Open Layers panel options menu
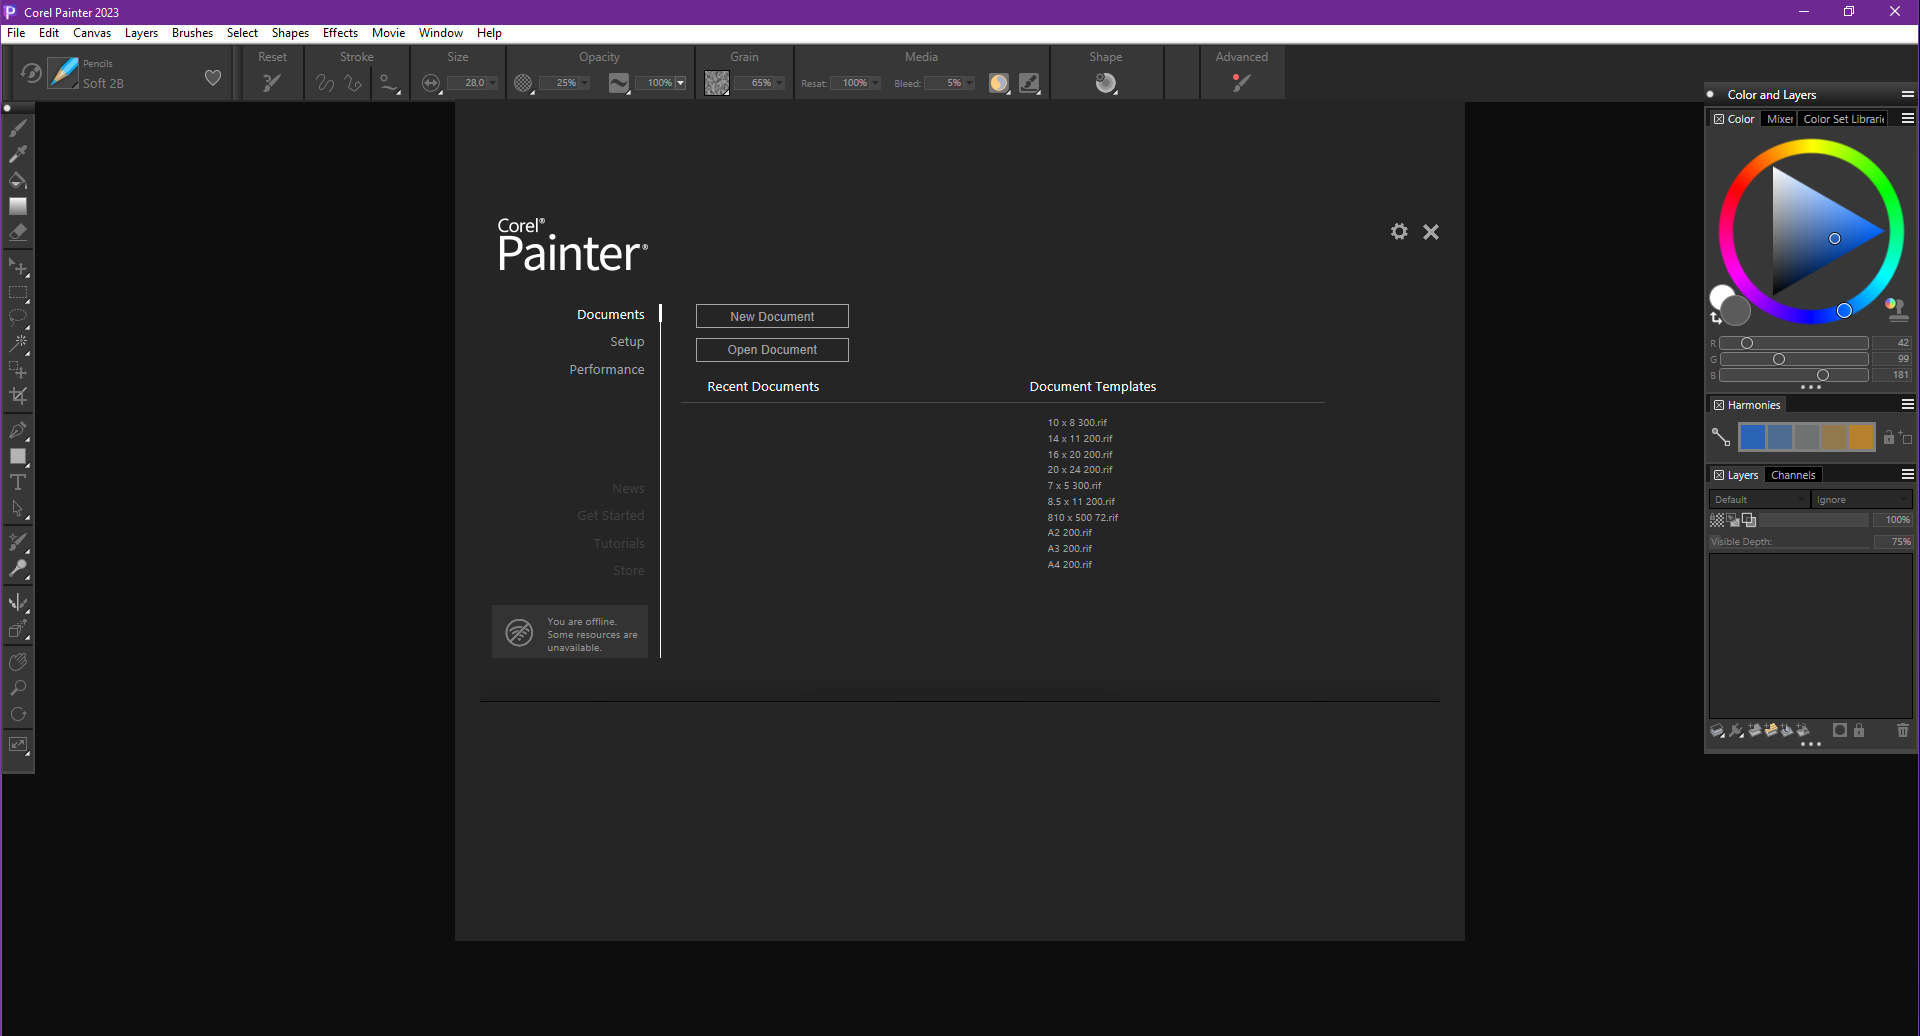The height and width of the screenshot is (1036, 1920). [x=1907, y=474]
